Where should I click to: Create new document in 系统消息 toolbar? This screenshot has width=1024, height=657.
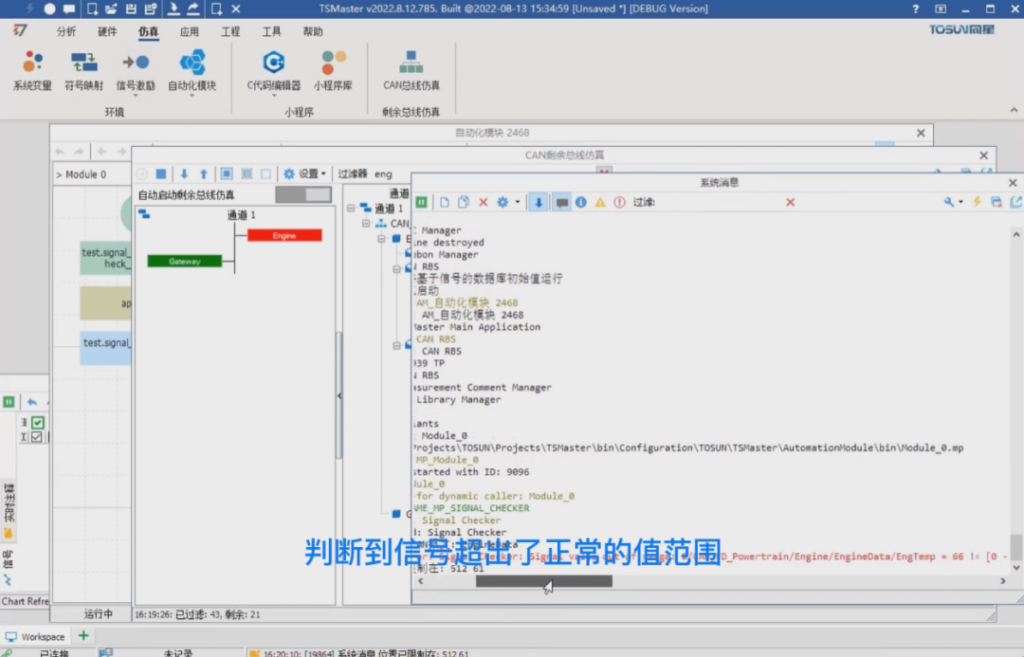coord(444,202)
